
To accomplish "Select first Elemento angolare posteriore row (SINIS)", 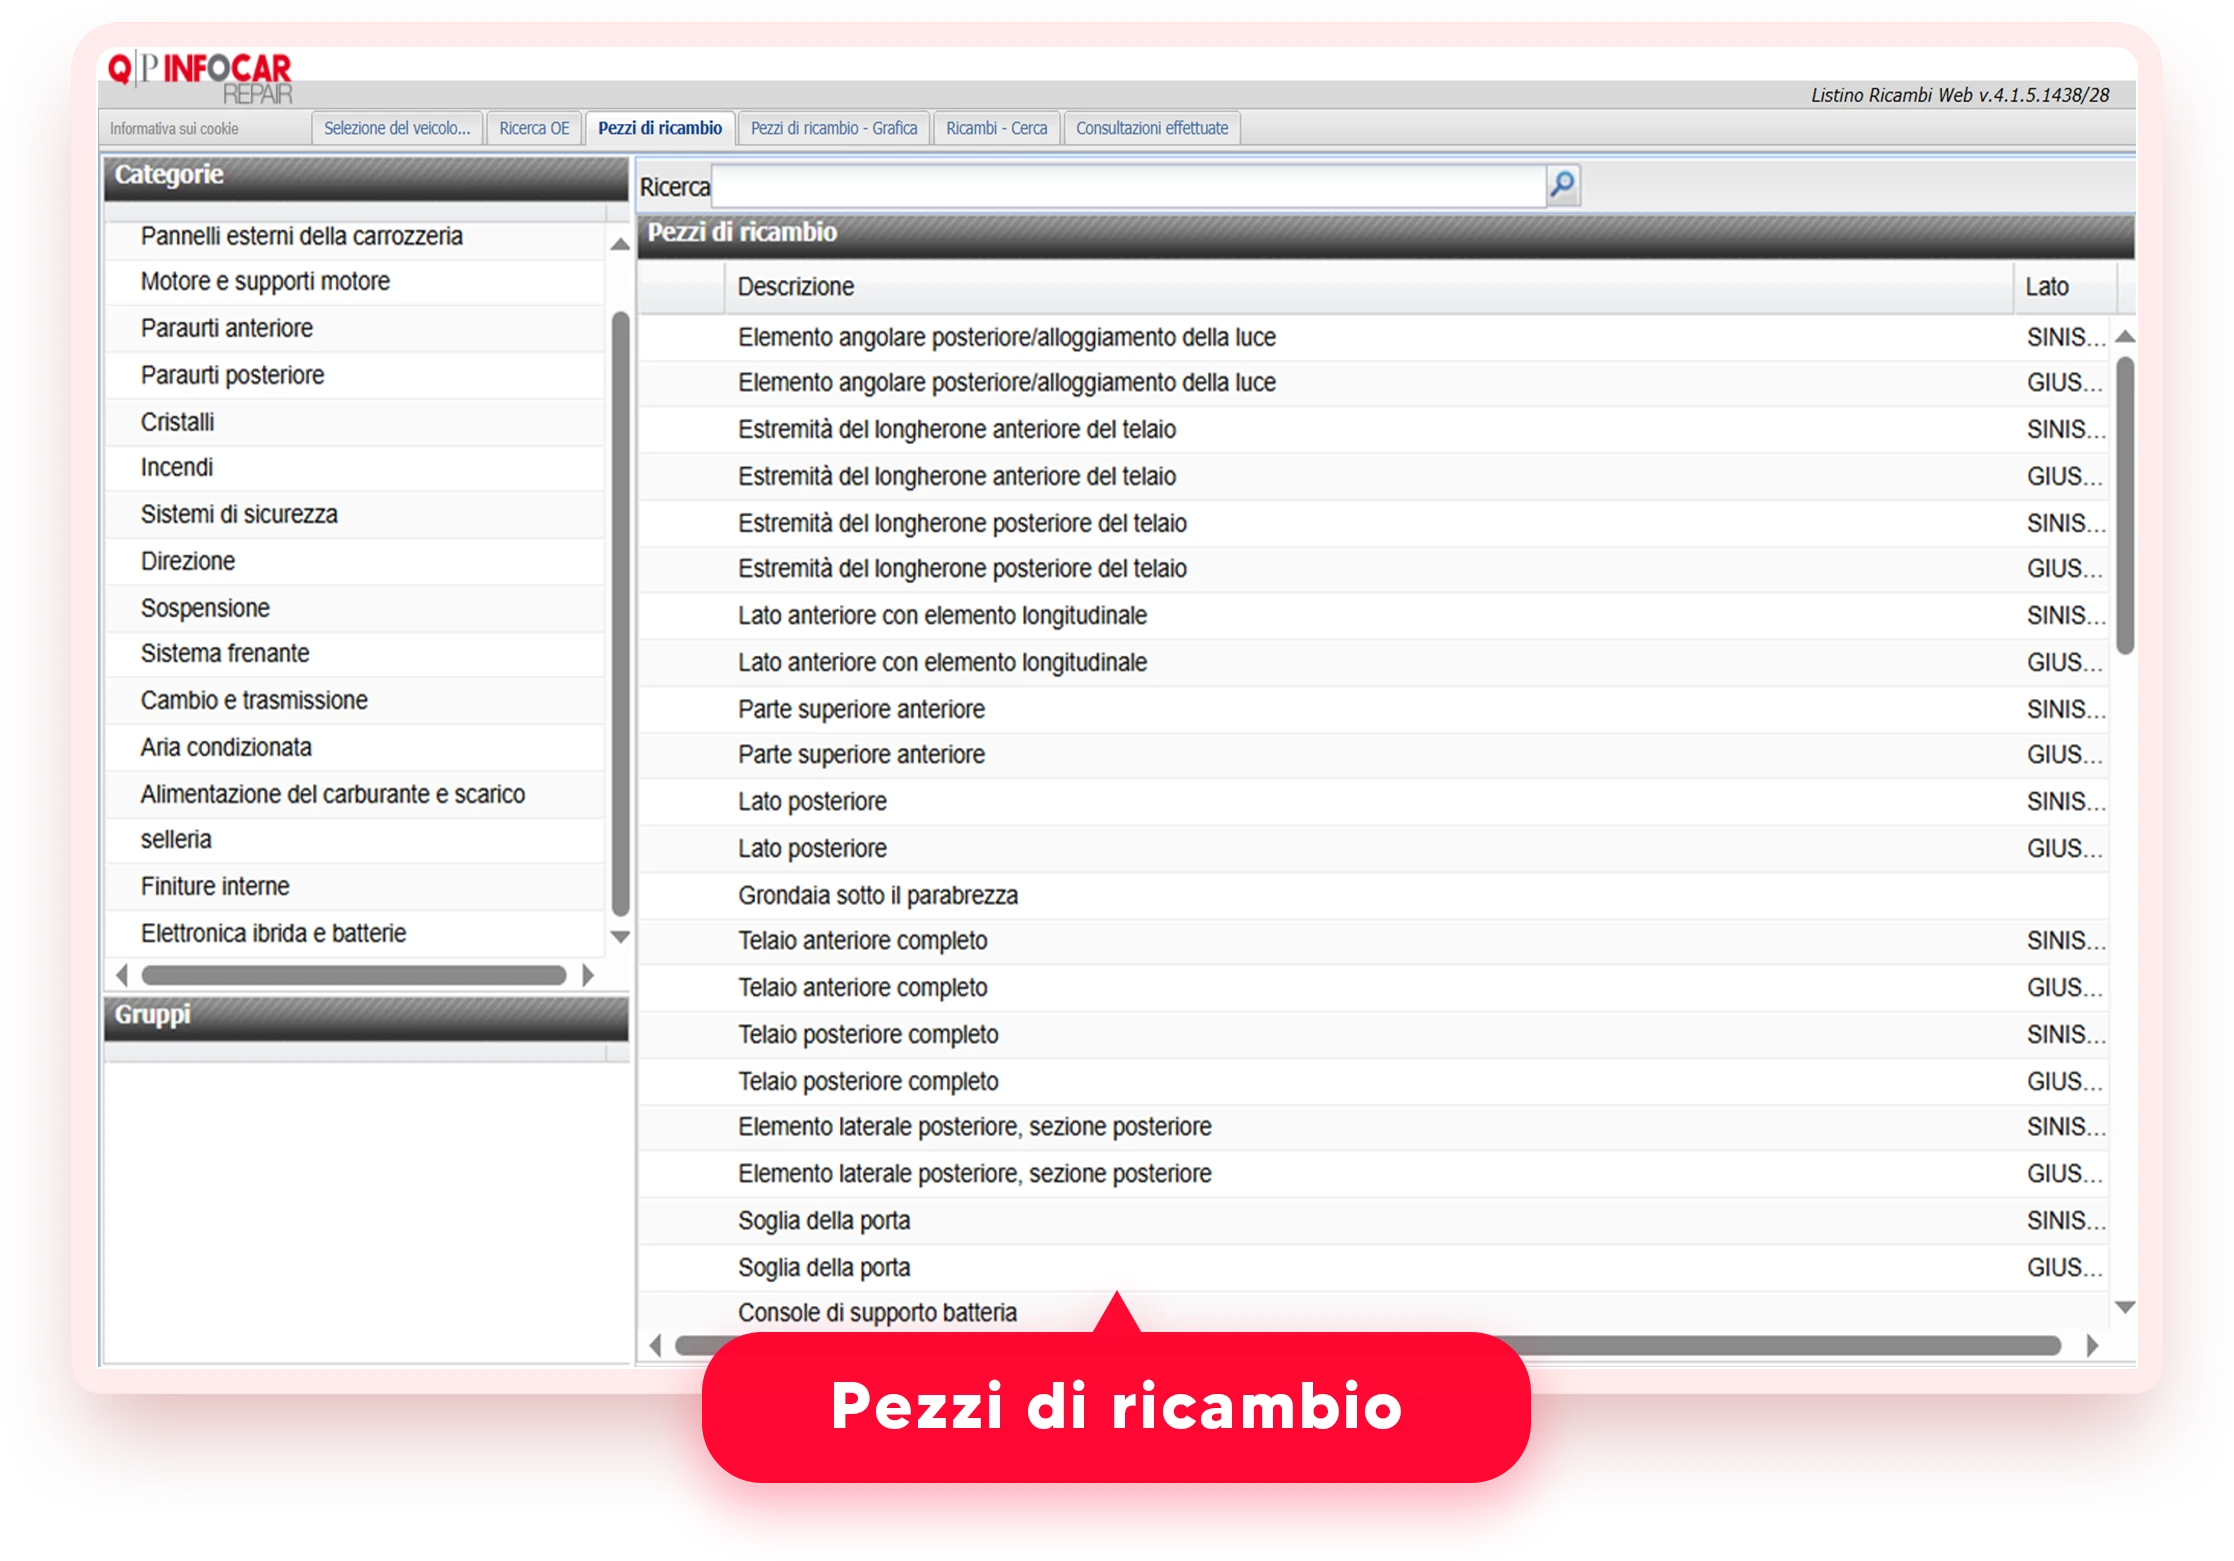I will 1373,338.
